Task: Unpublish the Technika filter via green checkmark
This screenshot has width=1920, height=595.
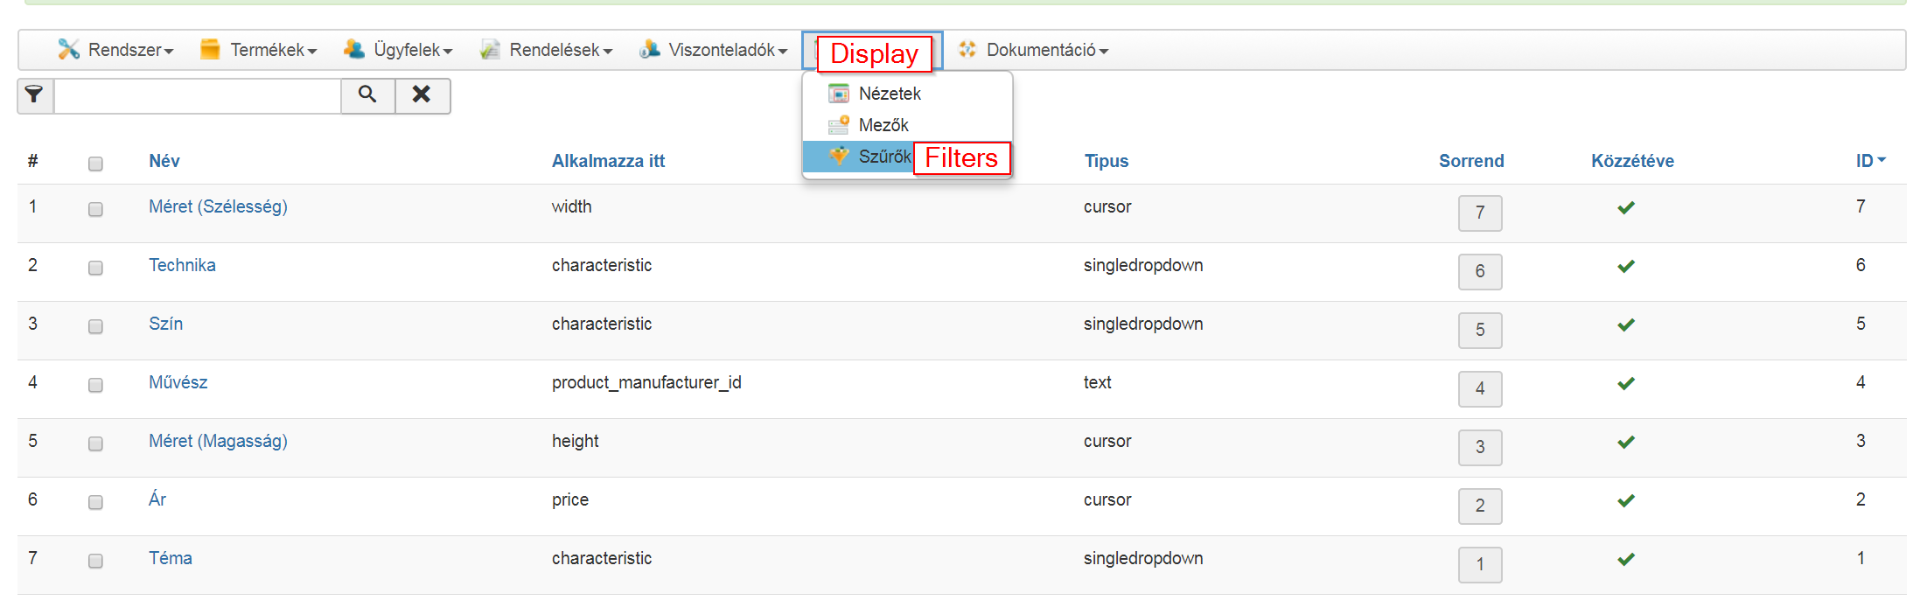Action: pyautogui.click(x=1626, y=267)
